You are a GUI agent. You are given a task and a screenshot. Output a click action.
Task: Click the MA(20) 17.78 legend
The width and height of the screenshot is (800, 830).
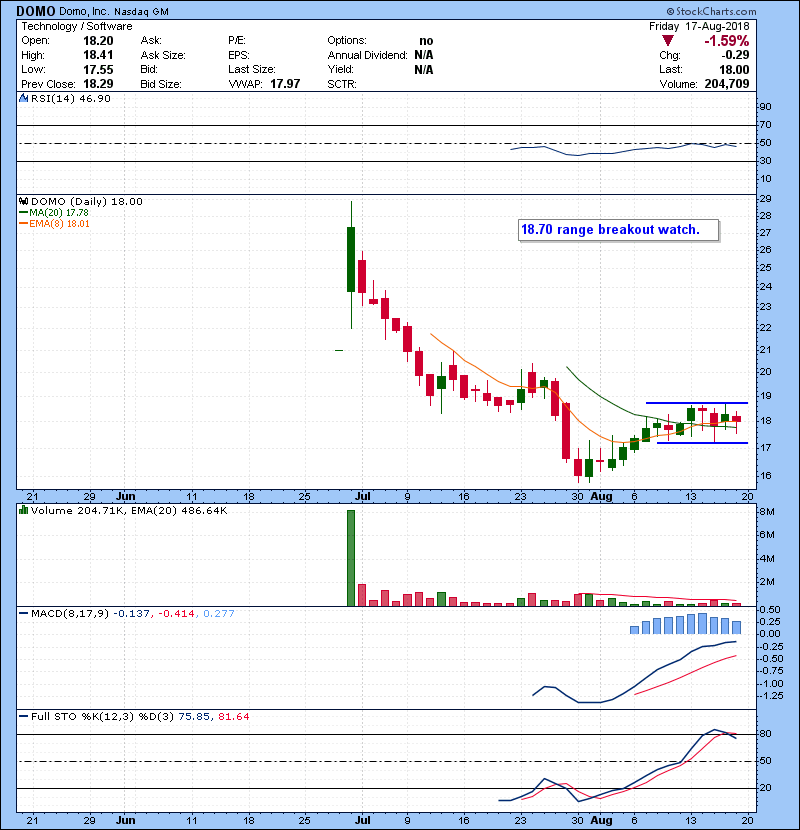(59, 212)
